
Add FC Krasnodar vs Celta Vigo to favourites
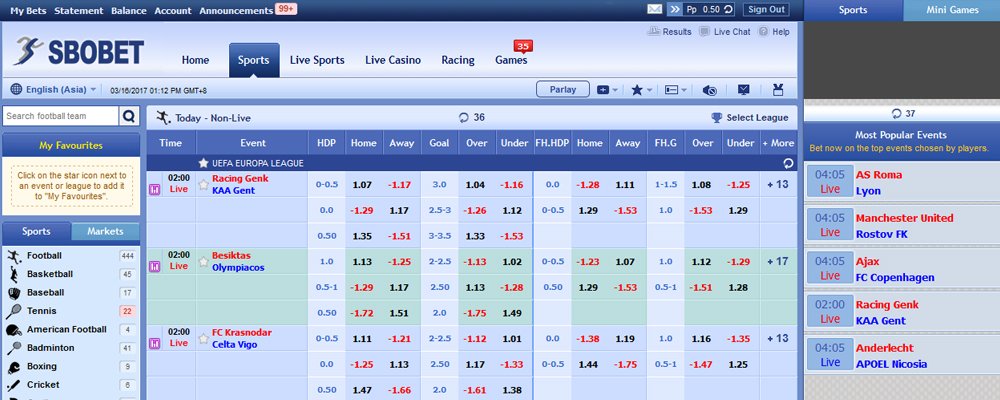[203, 338]
